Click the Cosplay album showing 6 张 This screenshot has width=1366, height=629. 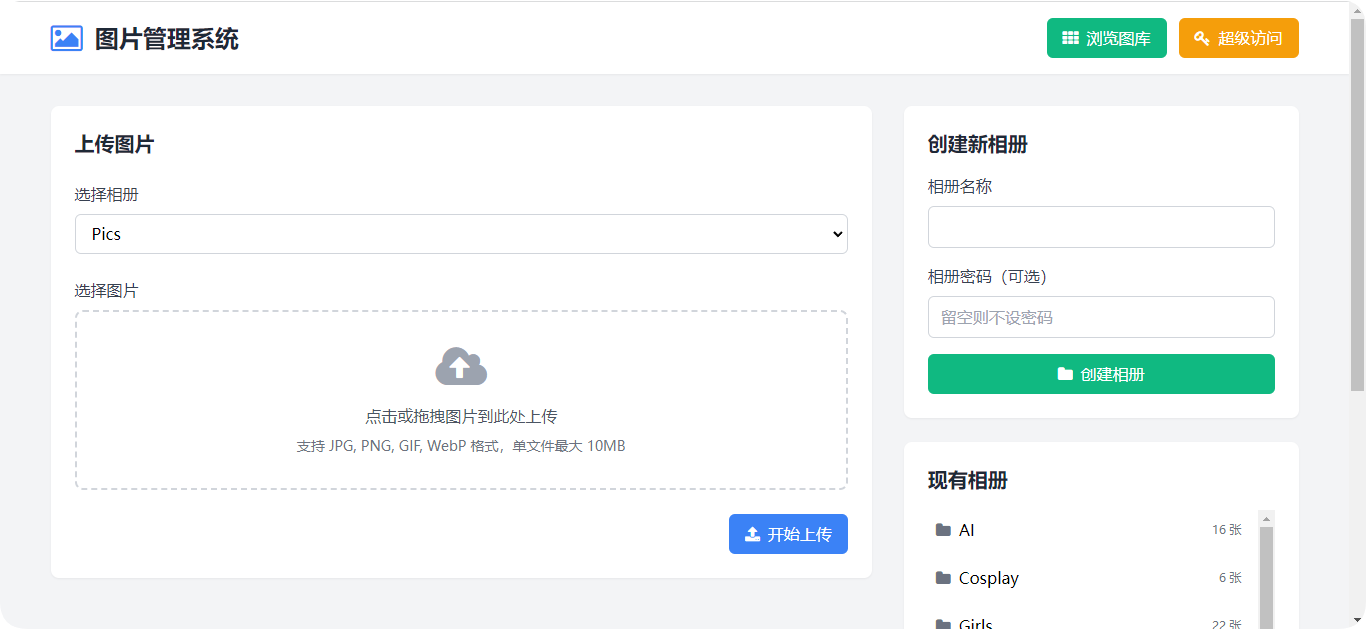pos(1090,578)
